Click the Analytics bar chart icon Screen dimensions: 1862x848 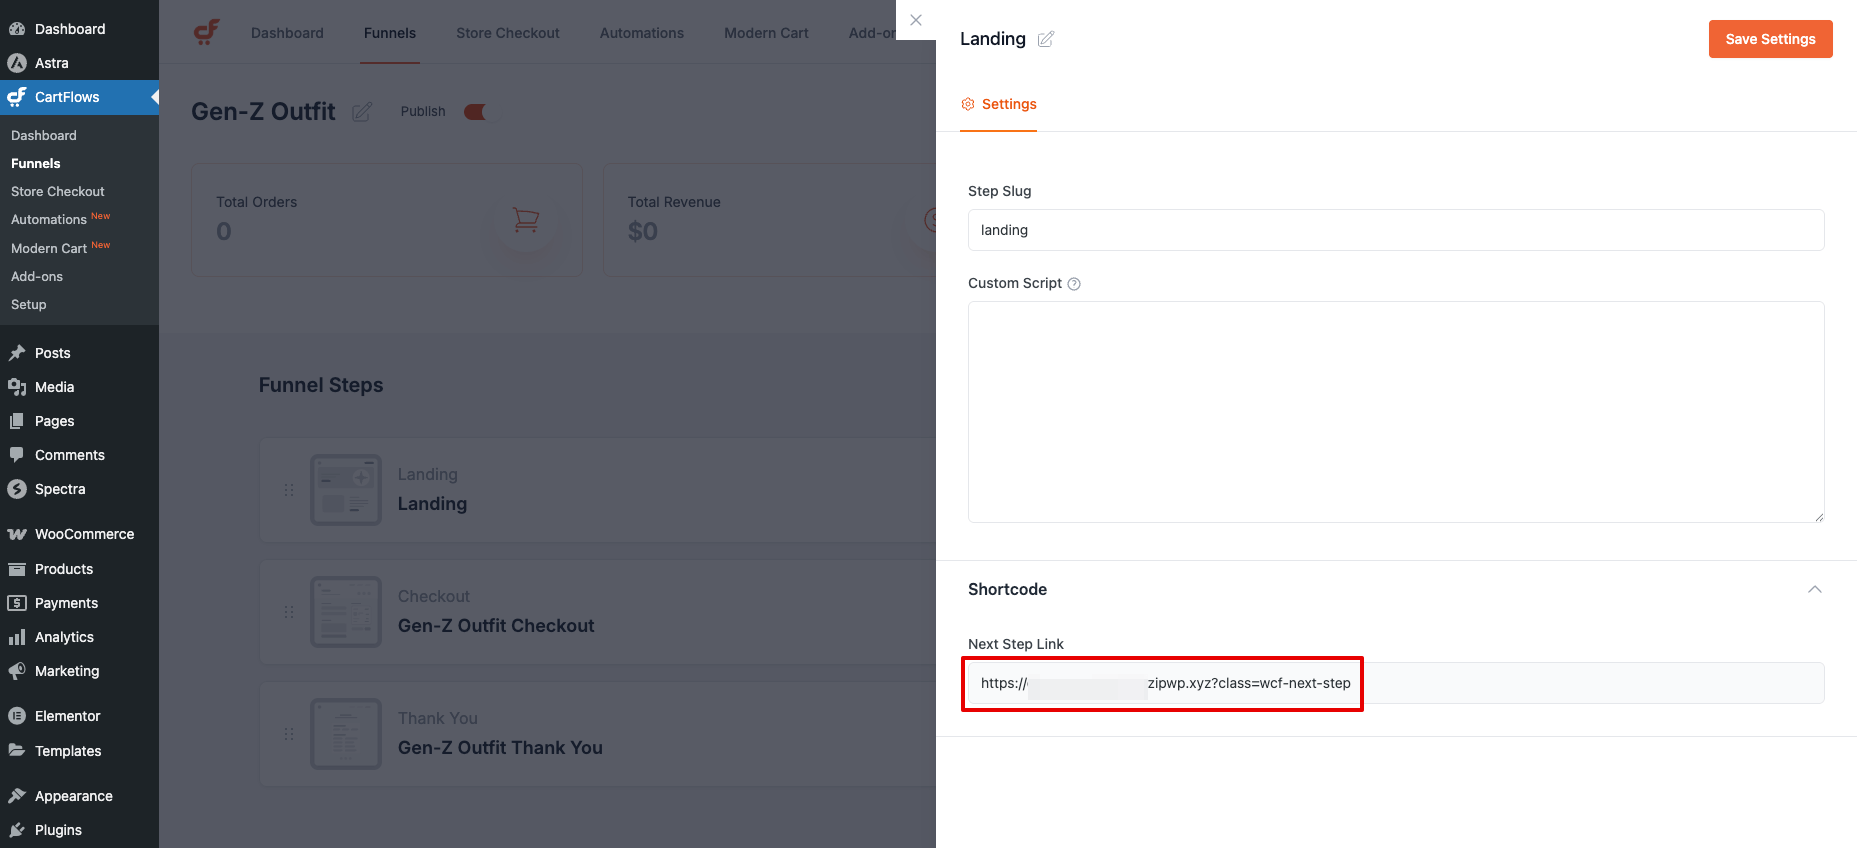coord(17,637)
